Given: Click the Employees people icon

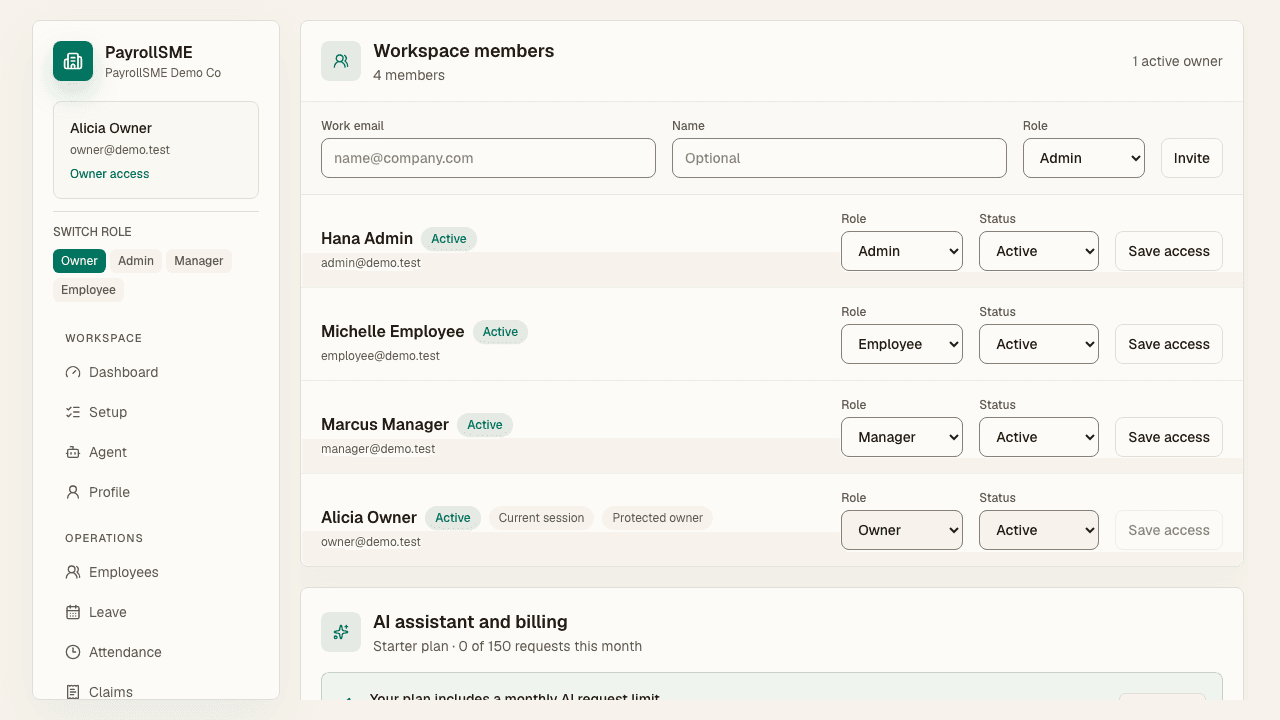Looking at the screenshot, I should (73, 572).
